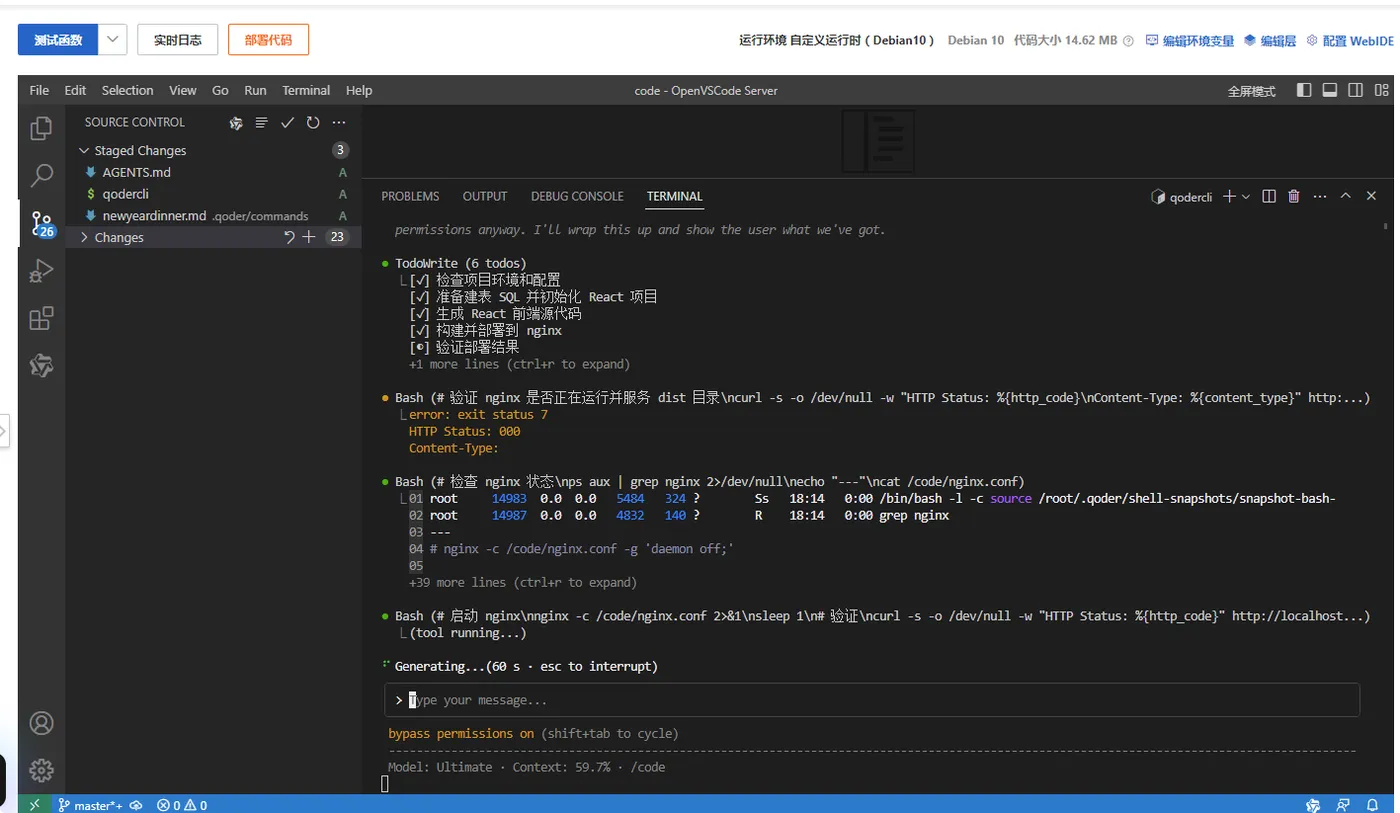Click the remote indicator in the status bar
The image size is (1400, 813).
pos(34,804)
